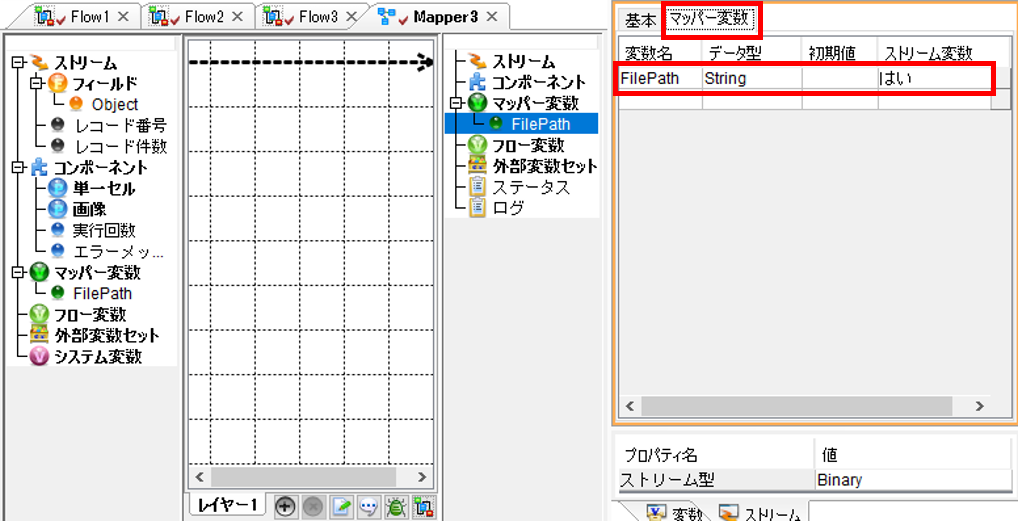Close the Mapper3 tab
The image size is (1020, 522).
click(x=492, y=16)
